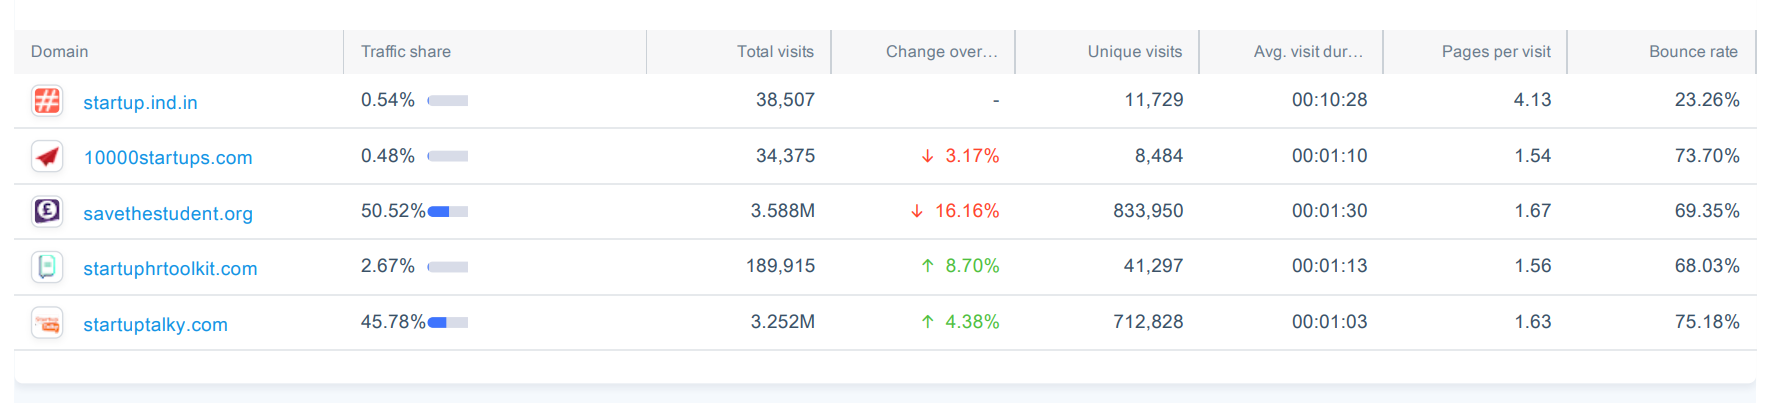
Task: Select the 00:01:30 visit duration cell
Action: 1329,211
